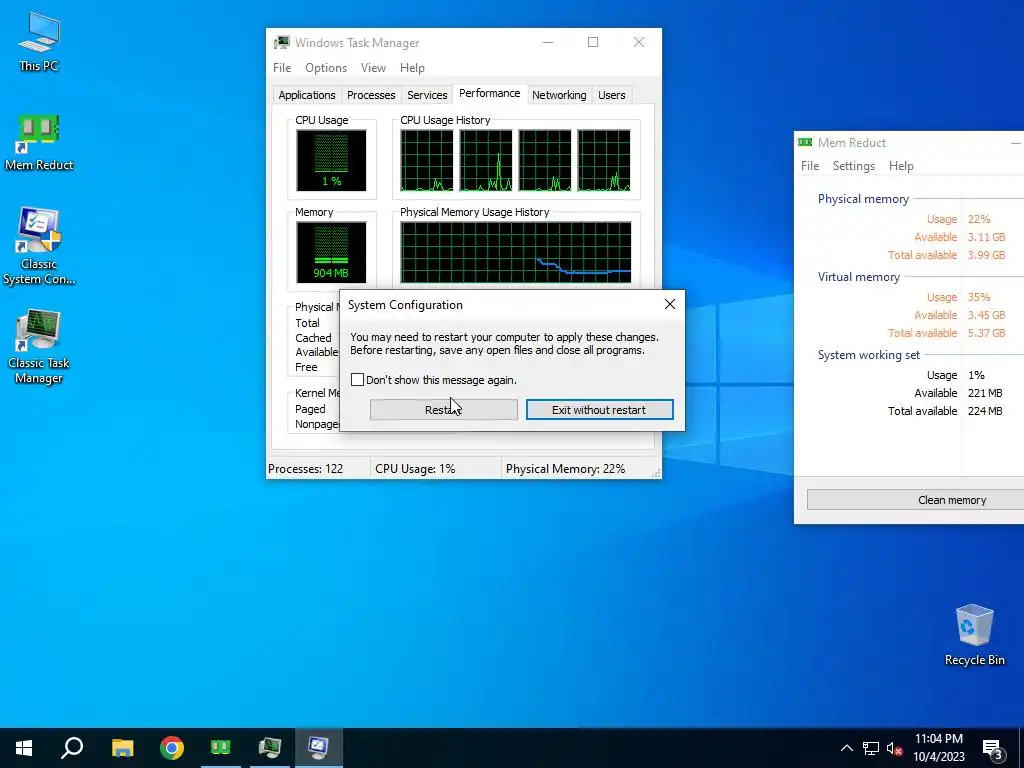Open the muted volume tray icon
This screenshot has height=768, width=1024.
895,748
